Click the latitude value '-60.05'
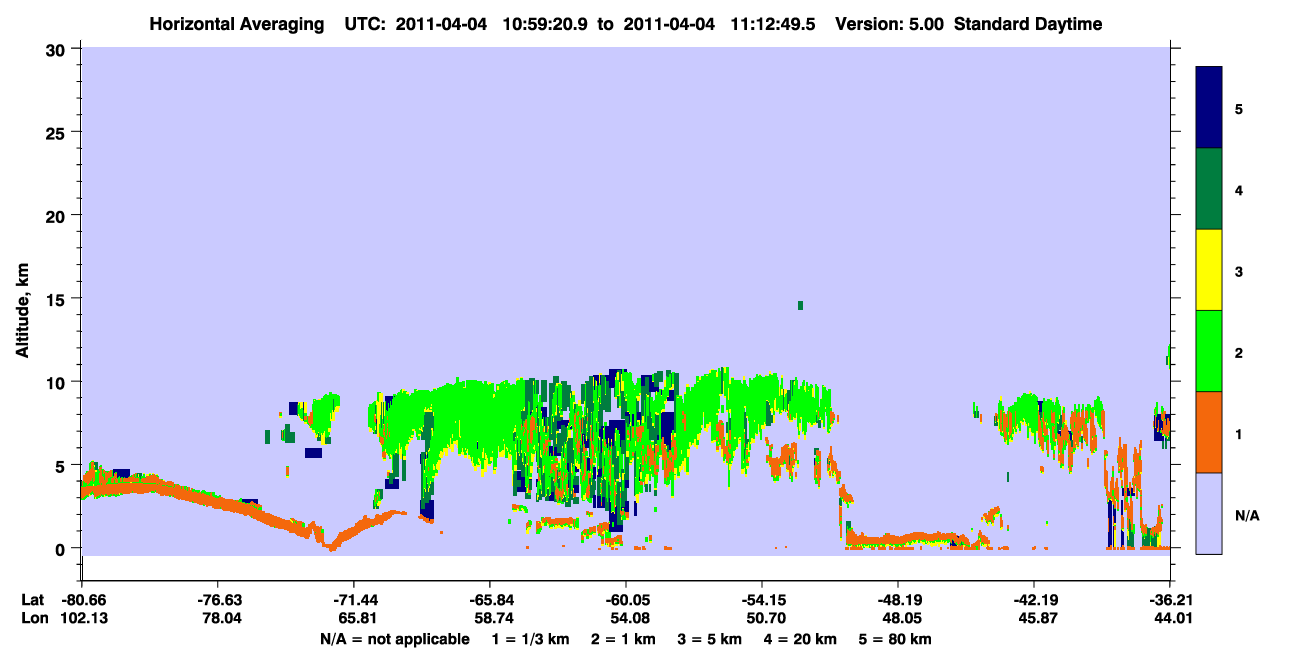 626,600
